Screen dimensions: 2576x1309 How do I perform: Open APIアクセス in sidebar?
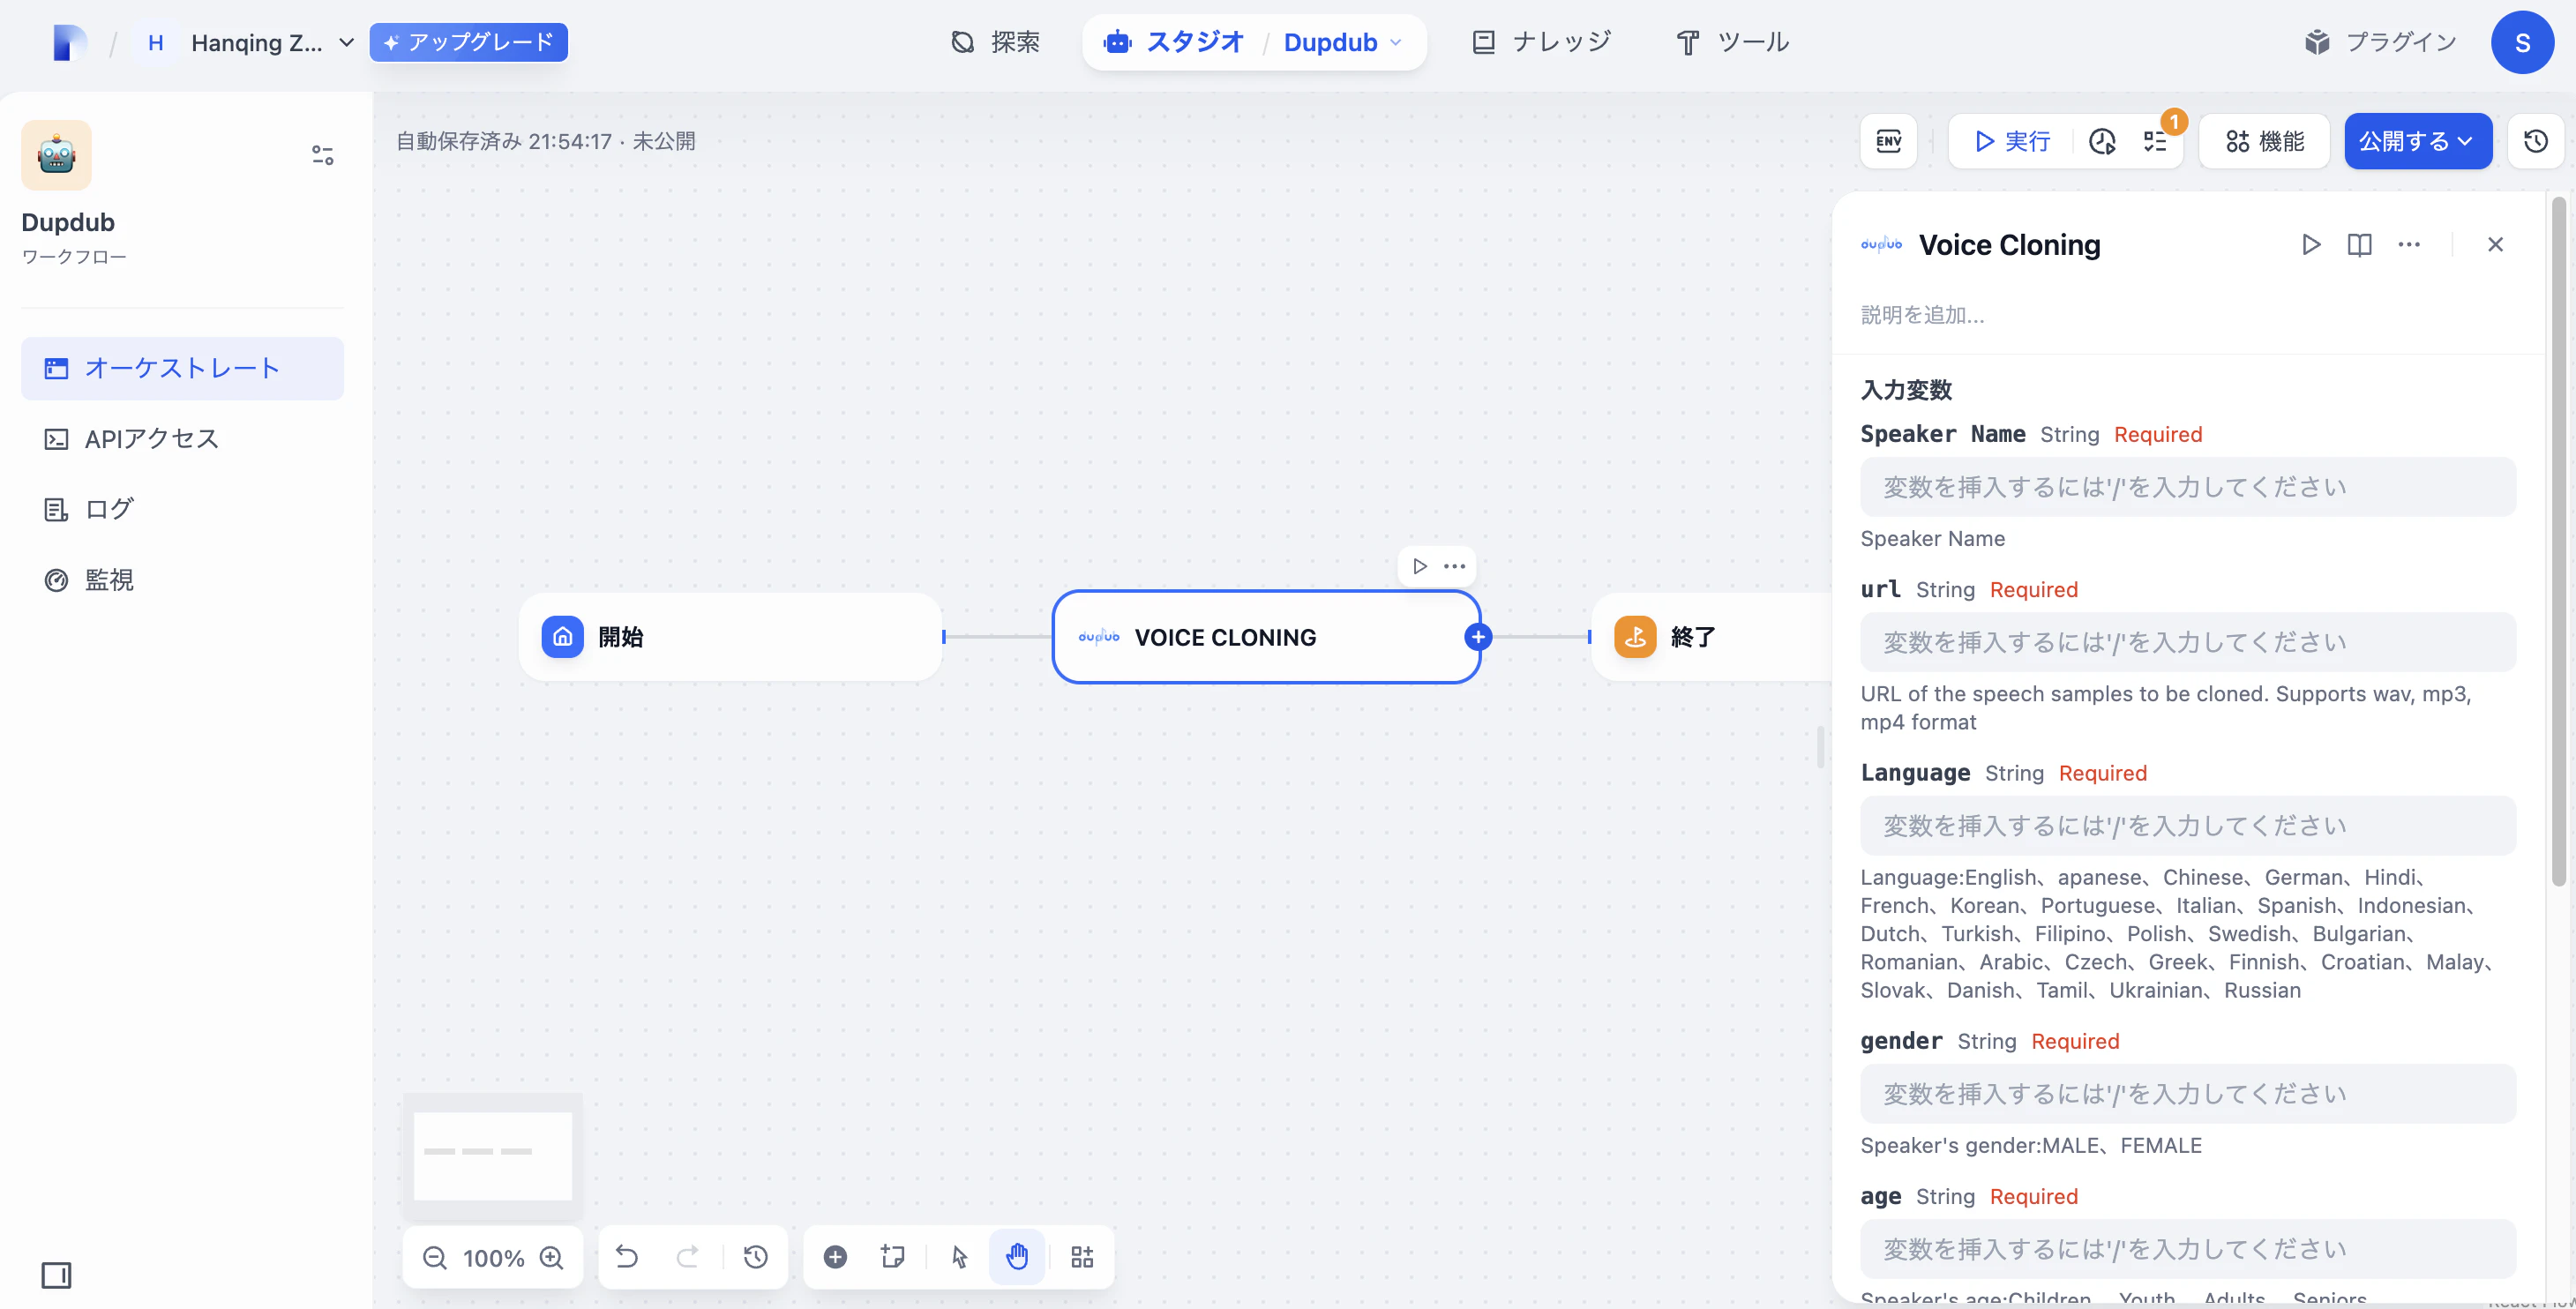(182, 439)
